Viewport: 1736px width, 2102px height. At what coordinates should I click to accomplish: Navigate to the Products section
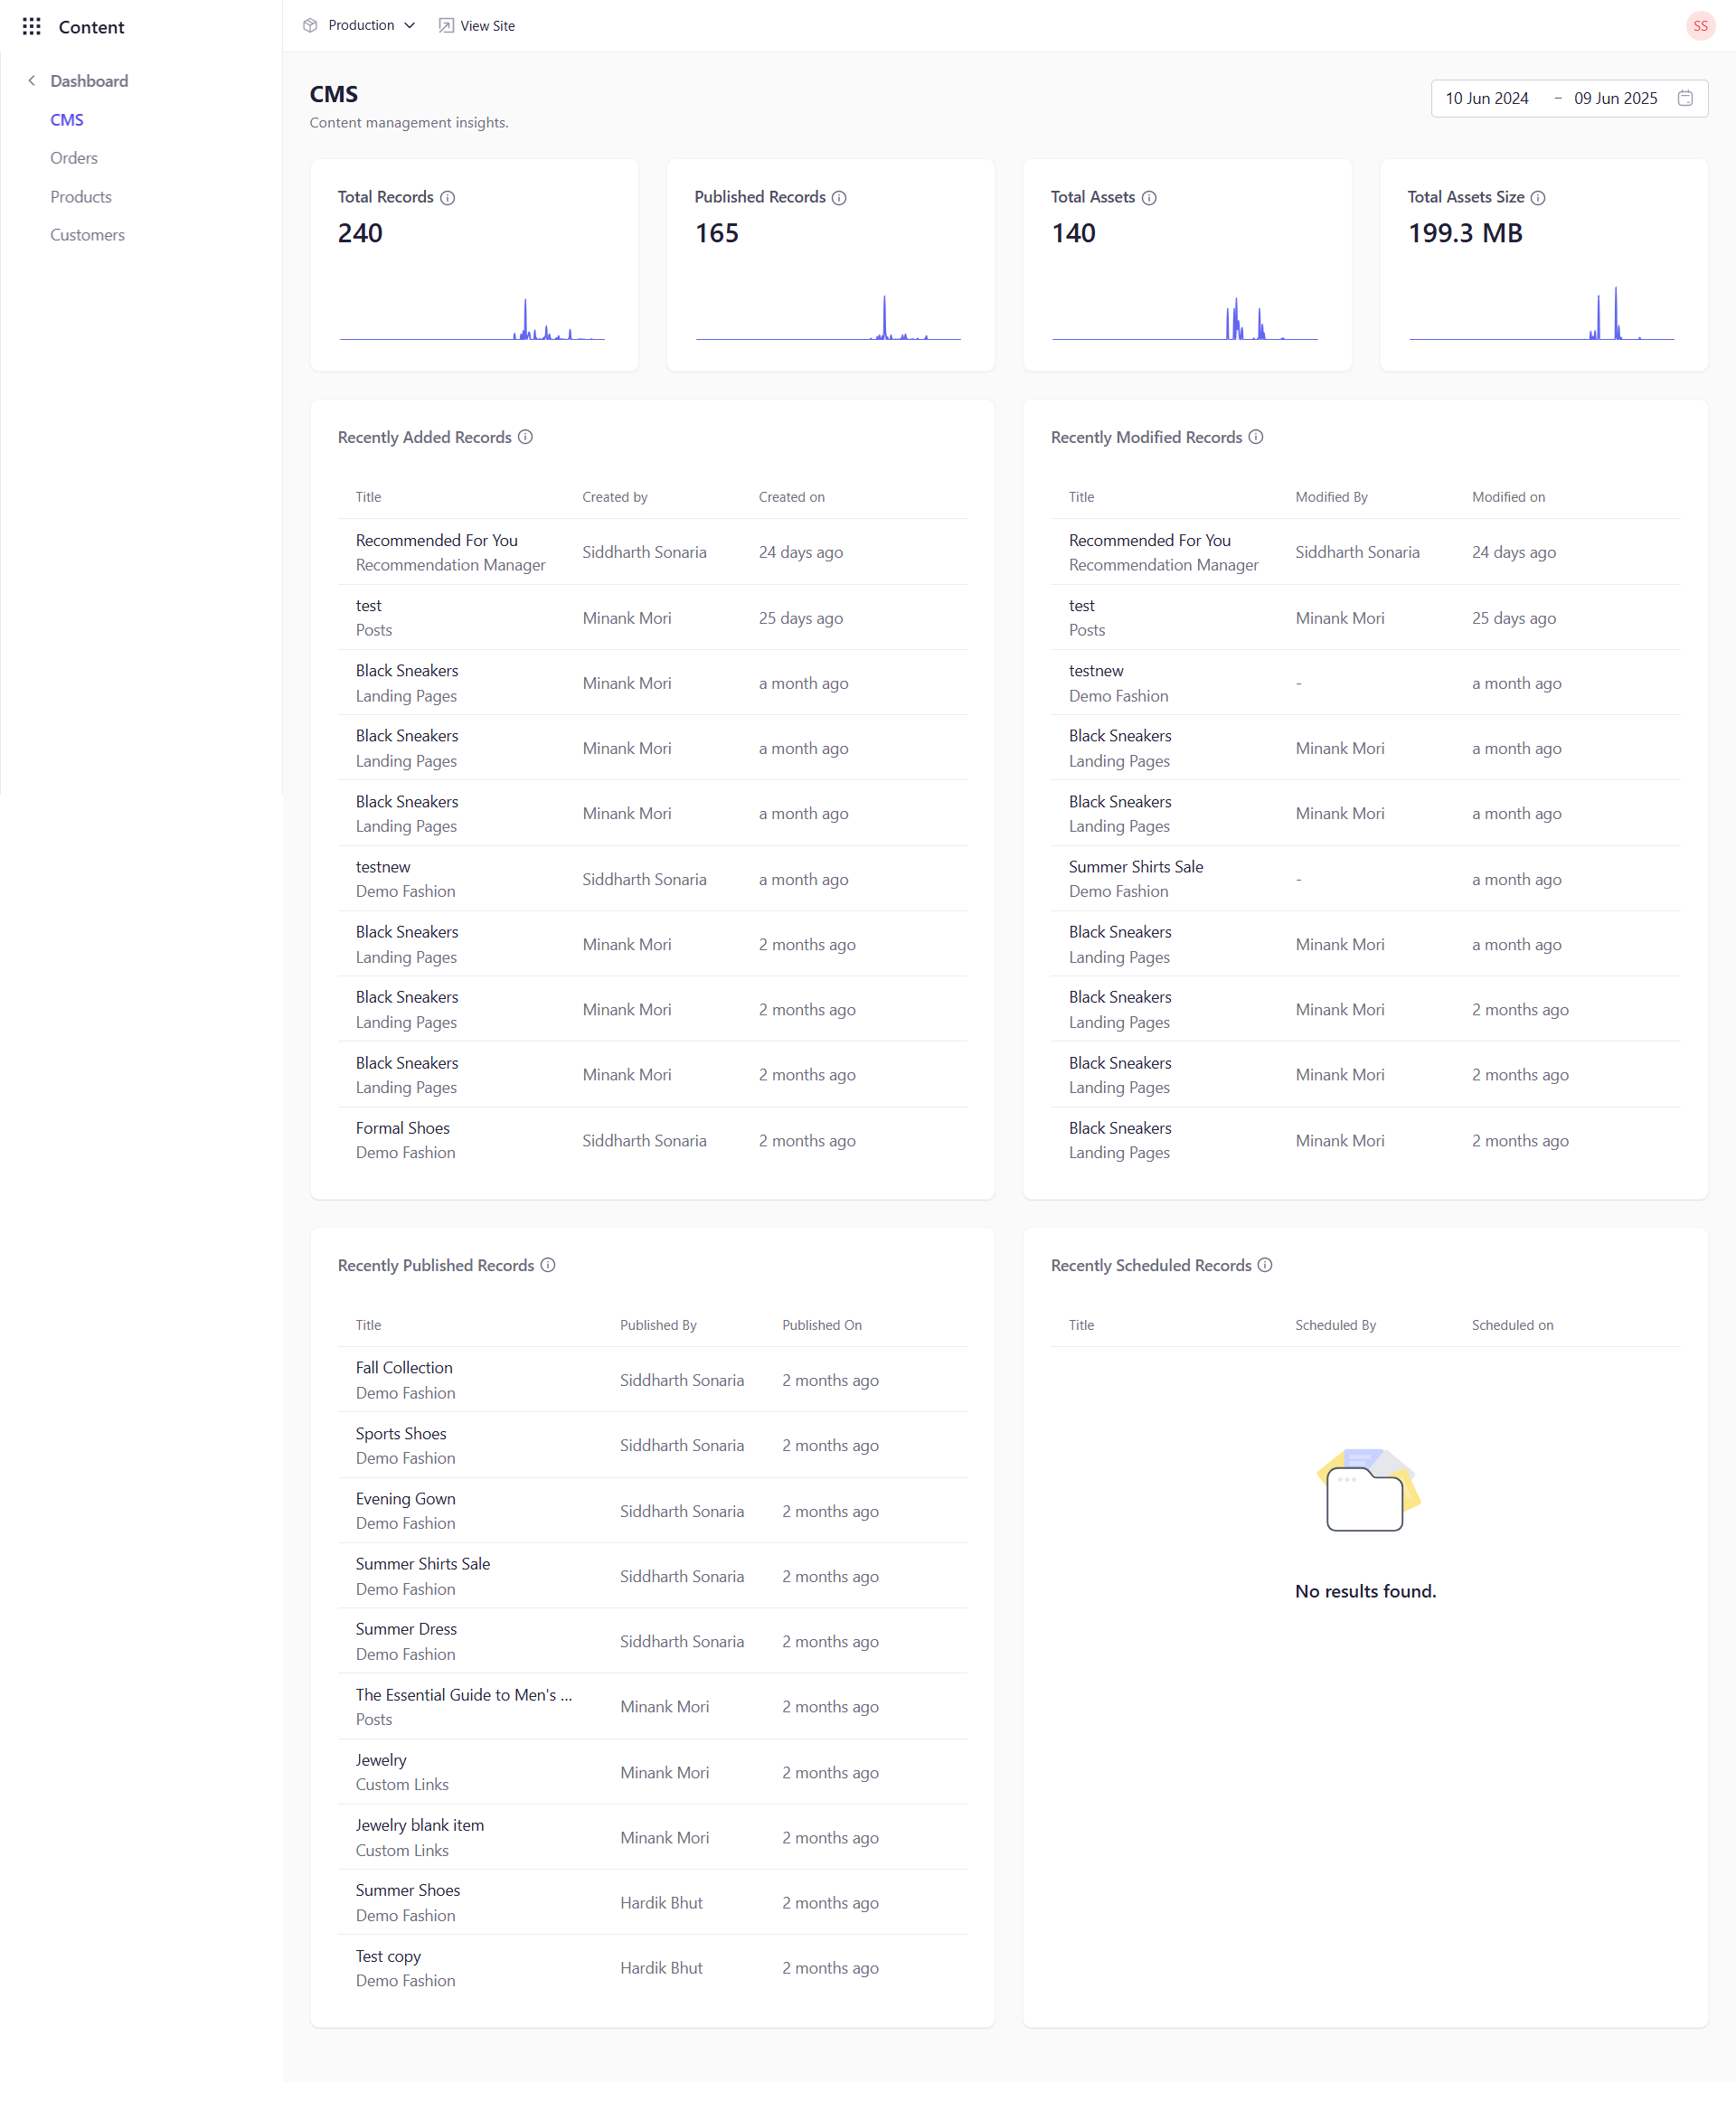coord(80,196)
